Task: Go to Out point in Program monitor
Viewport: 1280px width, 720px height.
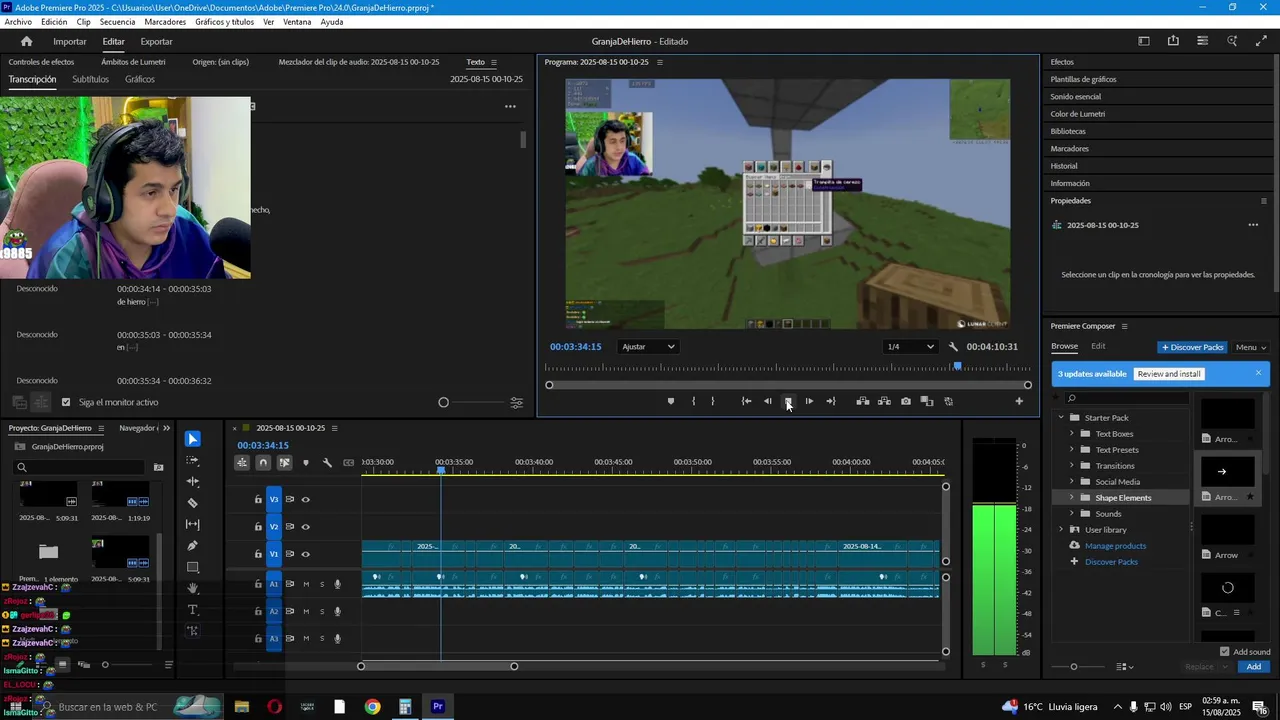Action: pyautogui.click(x=830, y=401)
